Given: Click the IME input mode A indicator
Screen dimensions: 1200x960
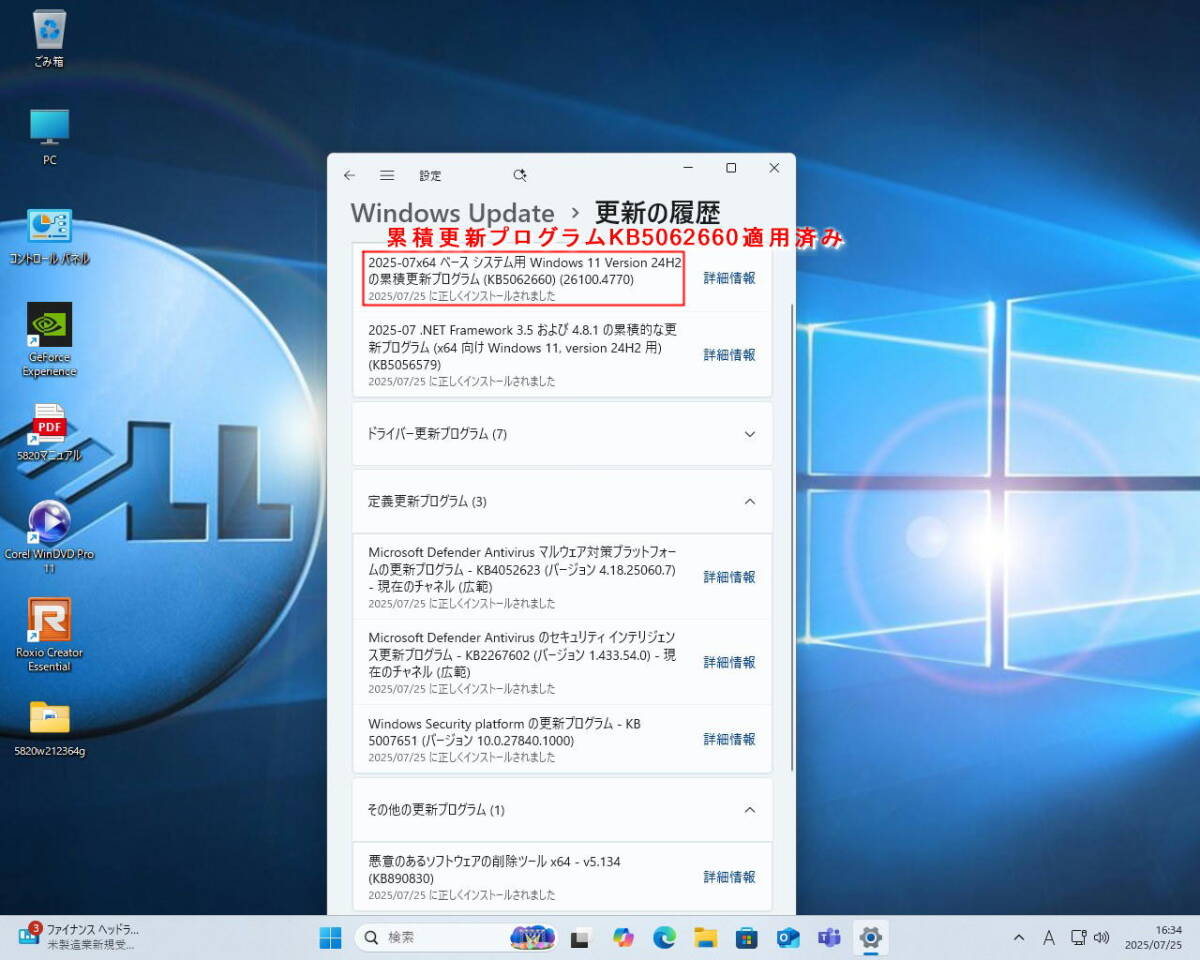Looking at the screenshot, I should point(1049,938).
